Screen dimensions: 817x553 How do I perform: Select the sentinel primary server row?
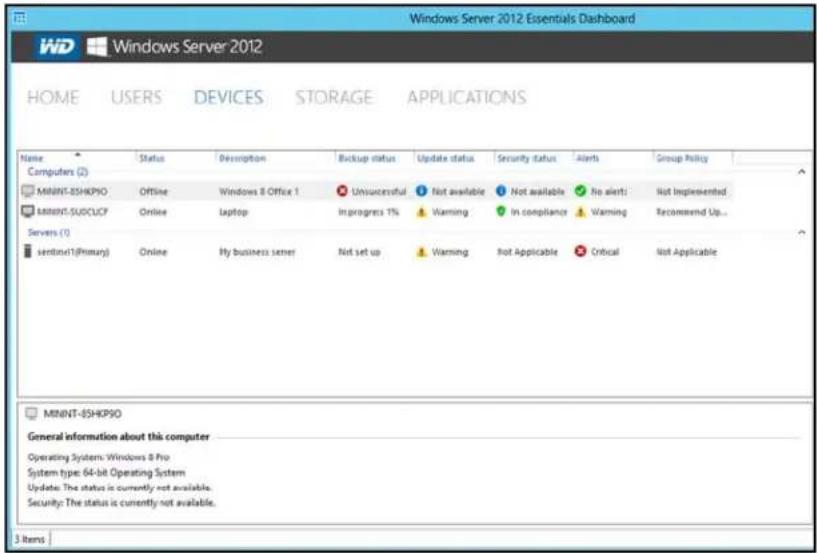click(x=376, y=252)
